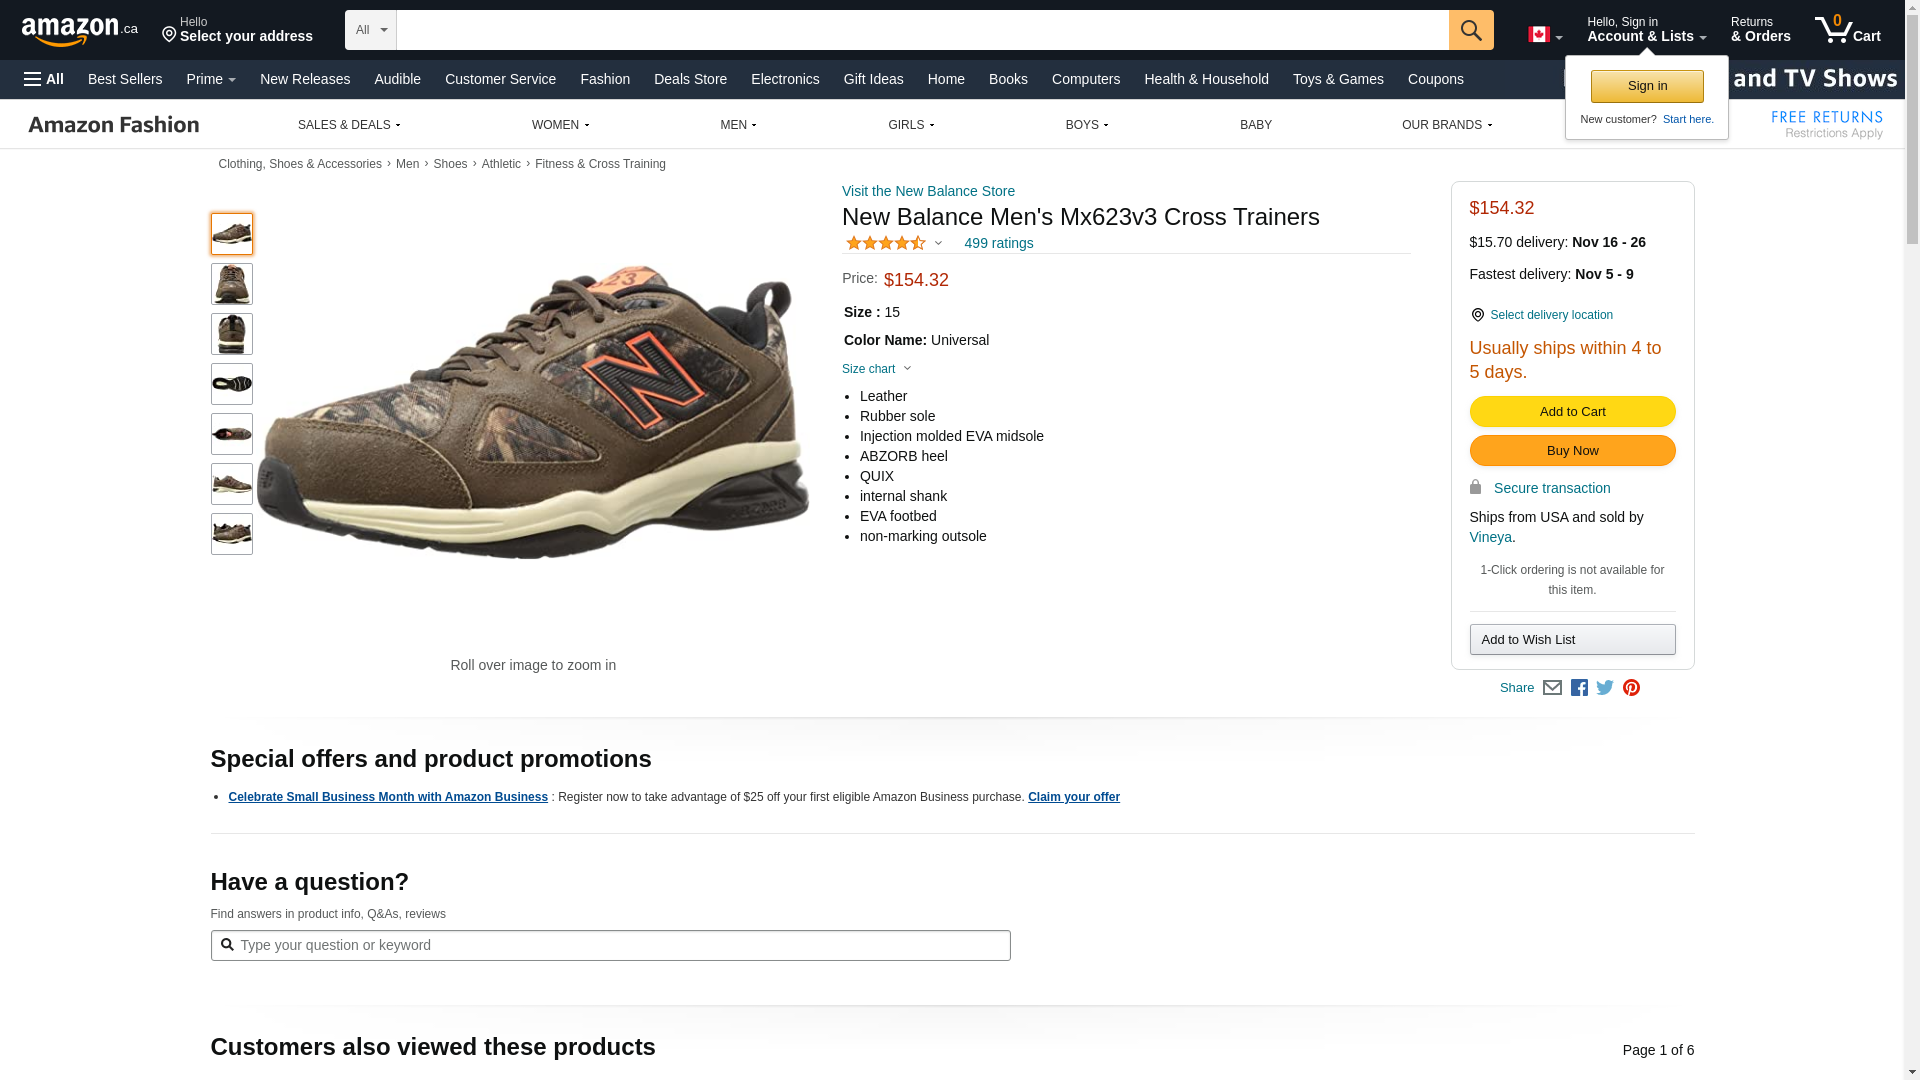The image size is (1920, 1080).
Task: Open the Deals Store nav item
Action: [690, 79]
